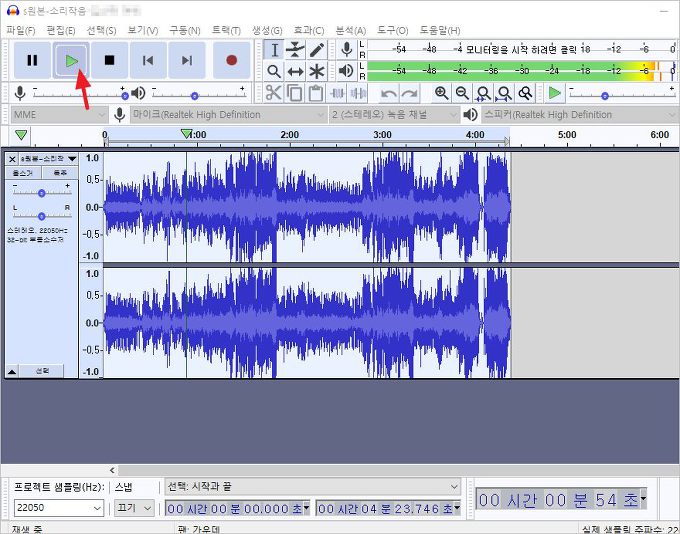Open the 편집(E) menu
Viewport: 680px width, 534px height.
tap(61, 30)
